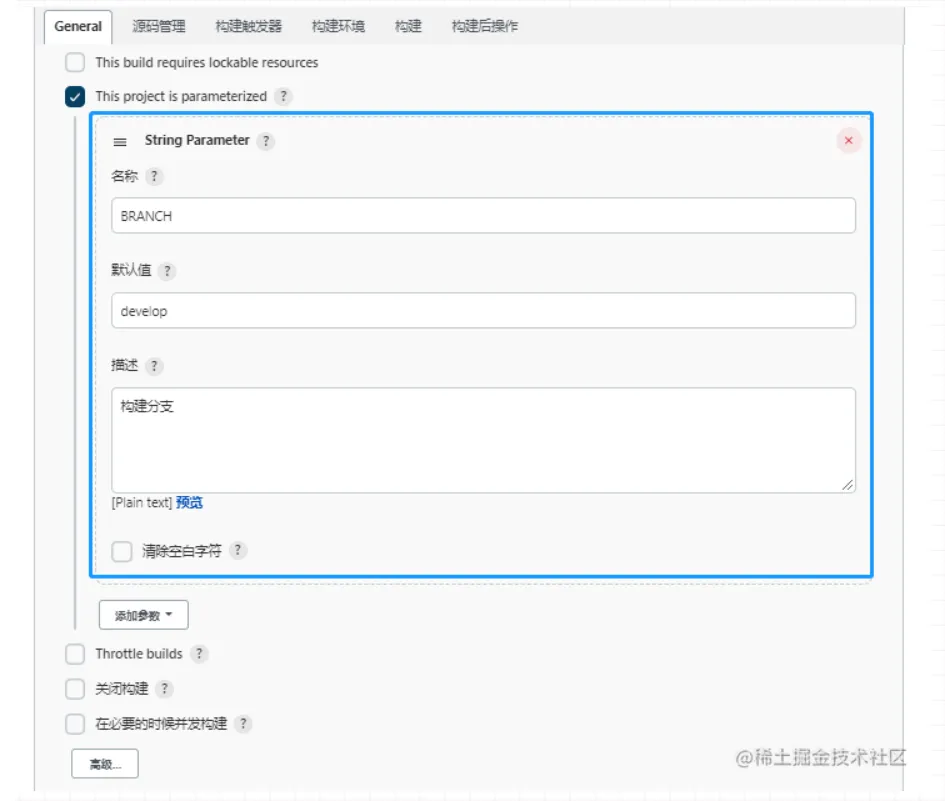Open the 构建 tab
Image resolution: width=945 pixels, height=801 pixels.
[x=408, y=27]
